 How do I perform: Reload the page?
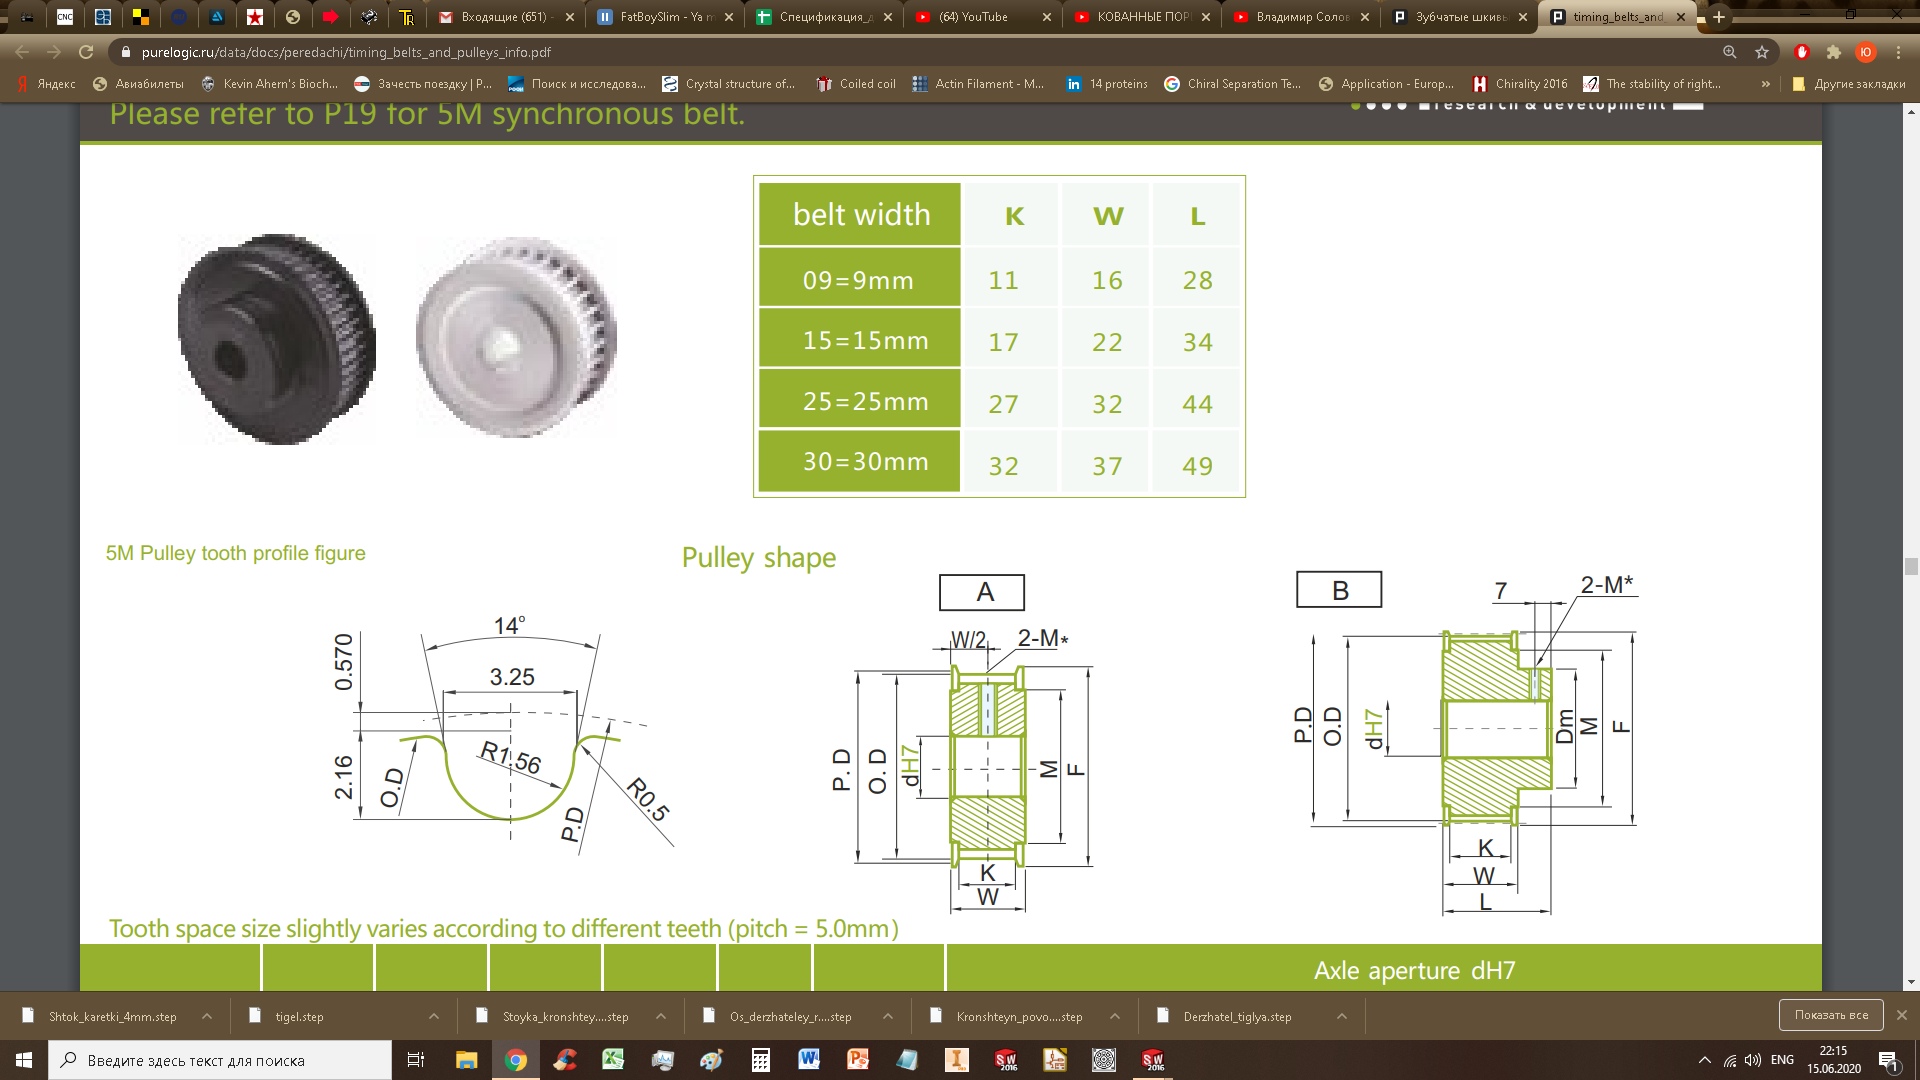86,52
